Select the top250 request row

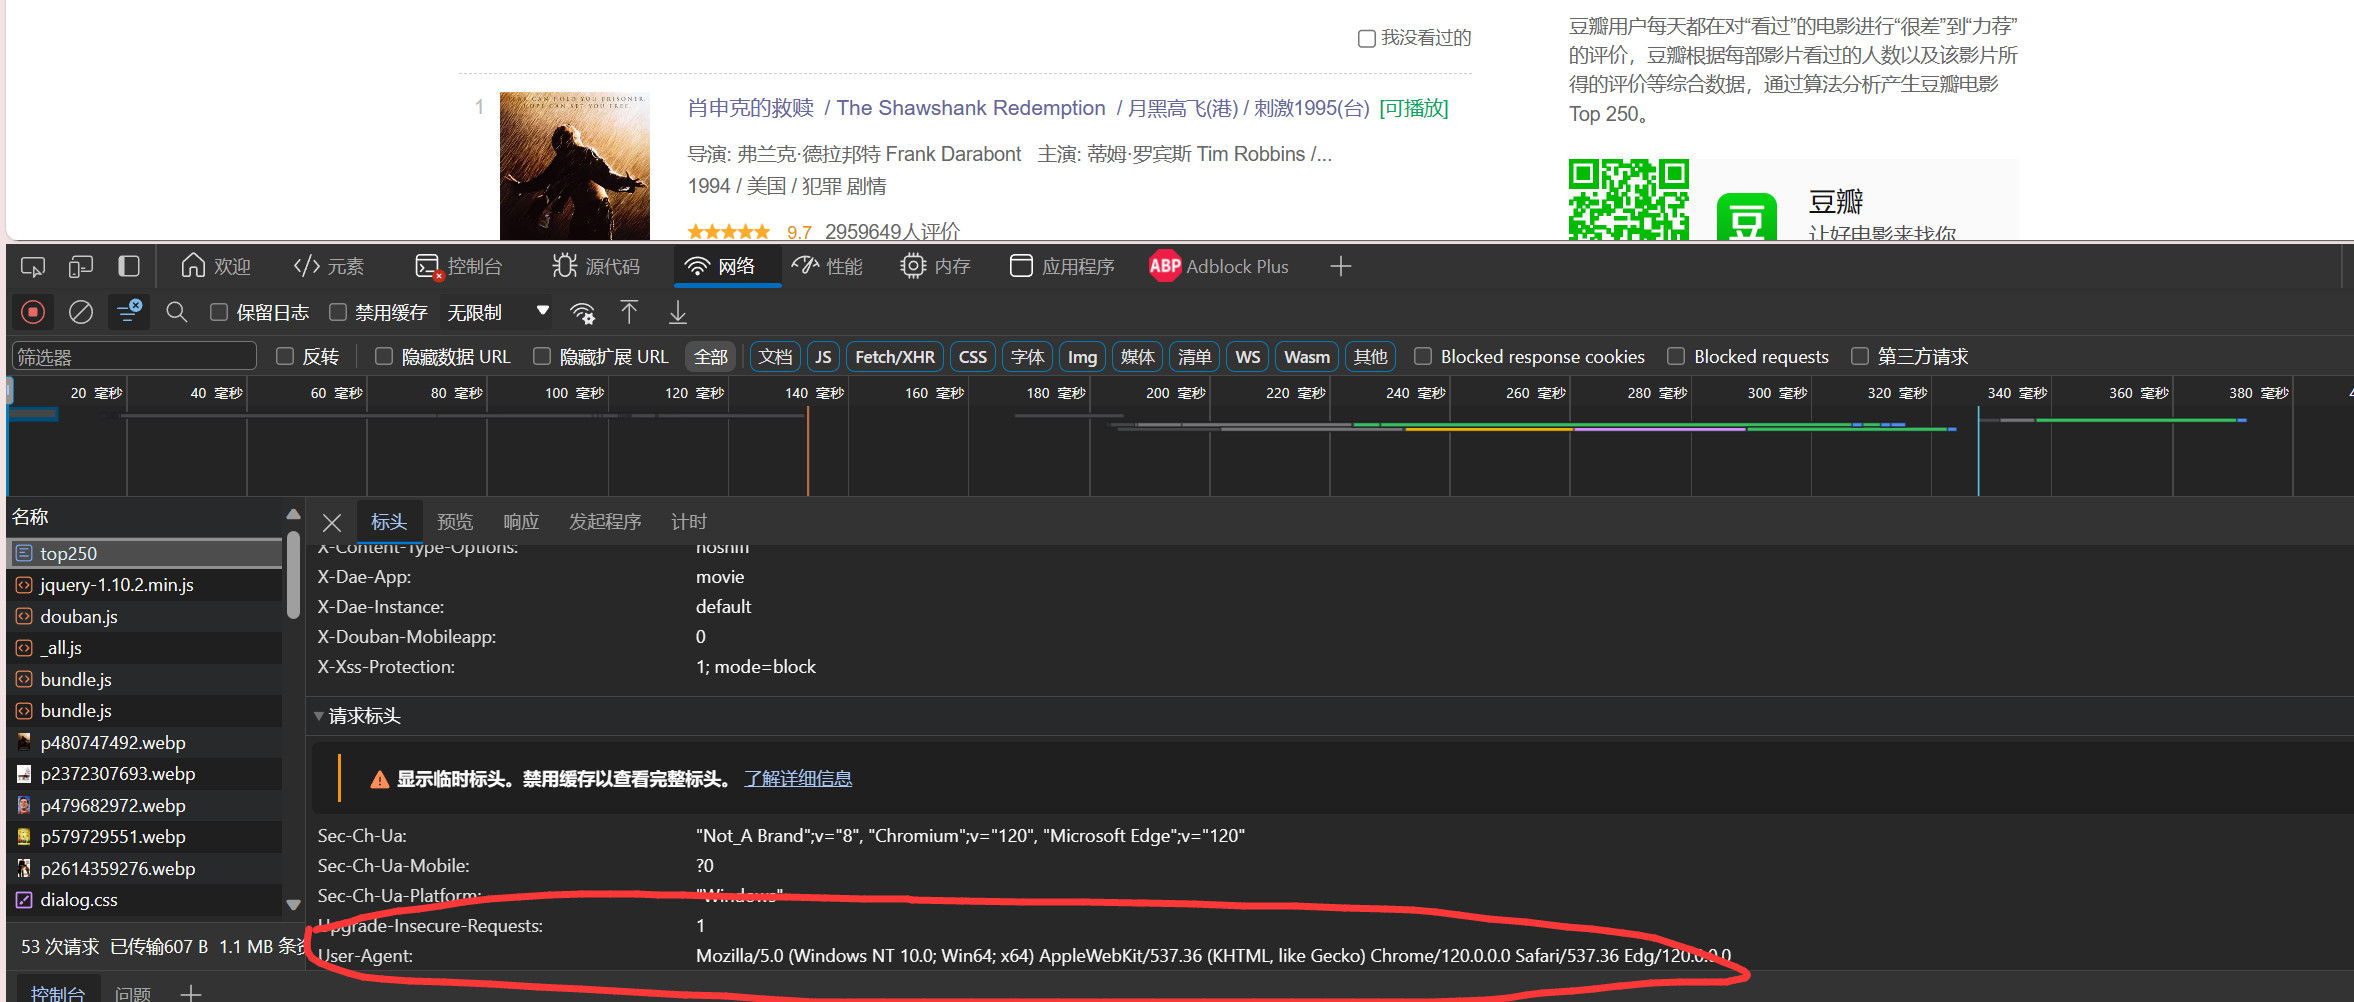pos(146,553)
